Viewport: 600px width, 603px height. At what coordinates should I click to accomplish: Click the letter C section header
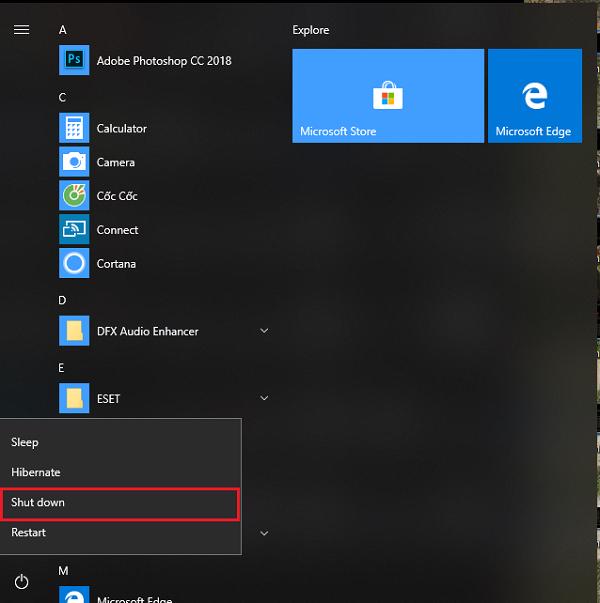pyautogui.click(x=62, y=97)
